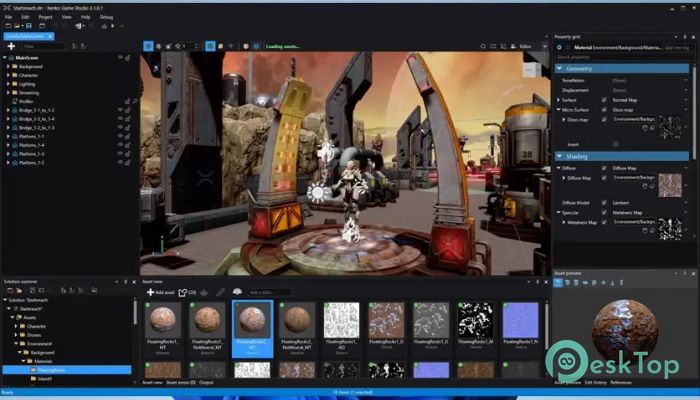The image size is (700, 400).
Task: Toggle the Micro Surface Gloss map checkbox
Action: point(604,110)
